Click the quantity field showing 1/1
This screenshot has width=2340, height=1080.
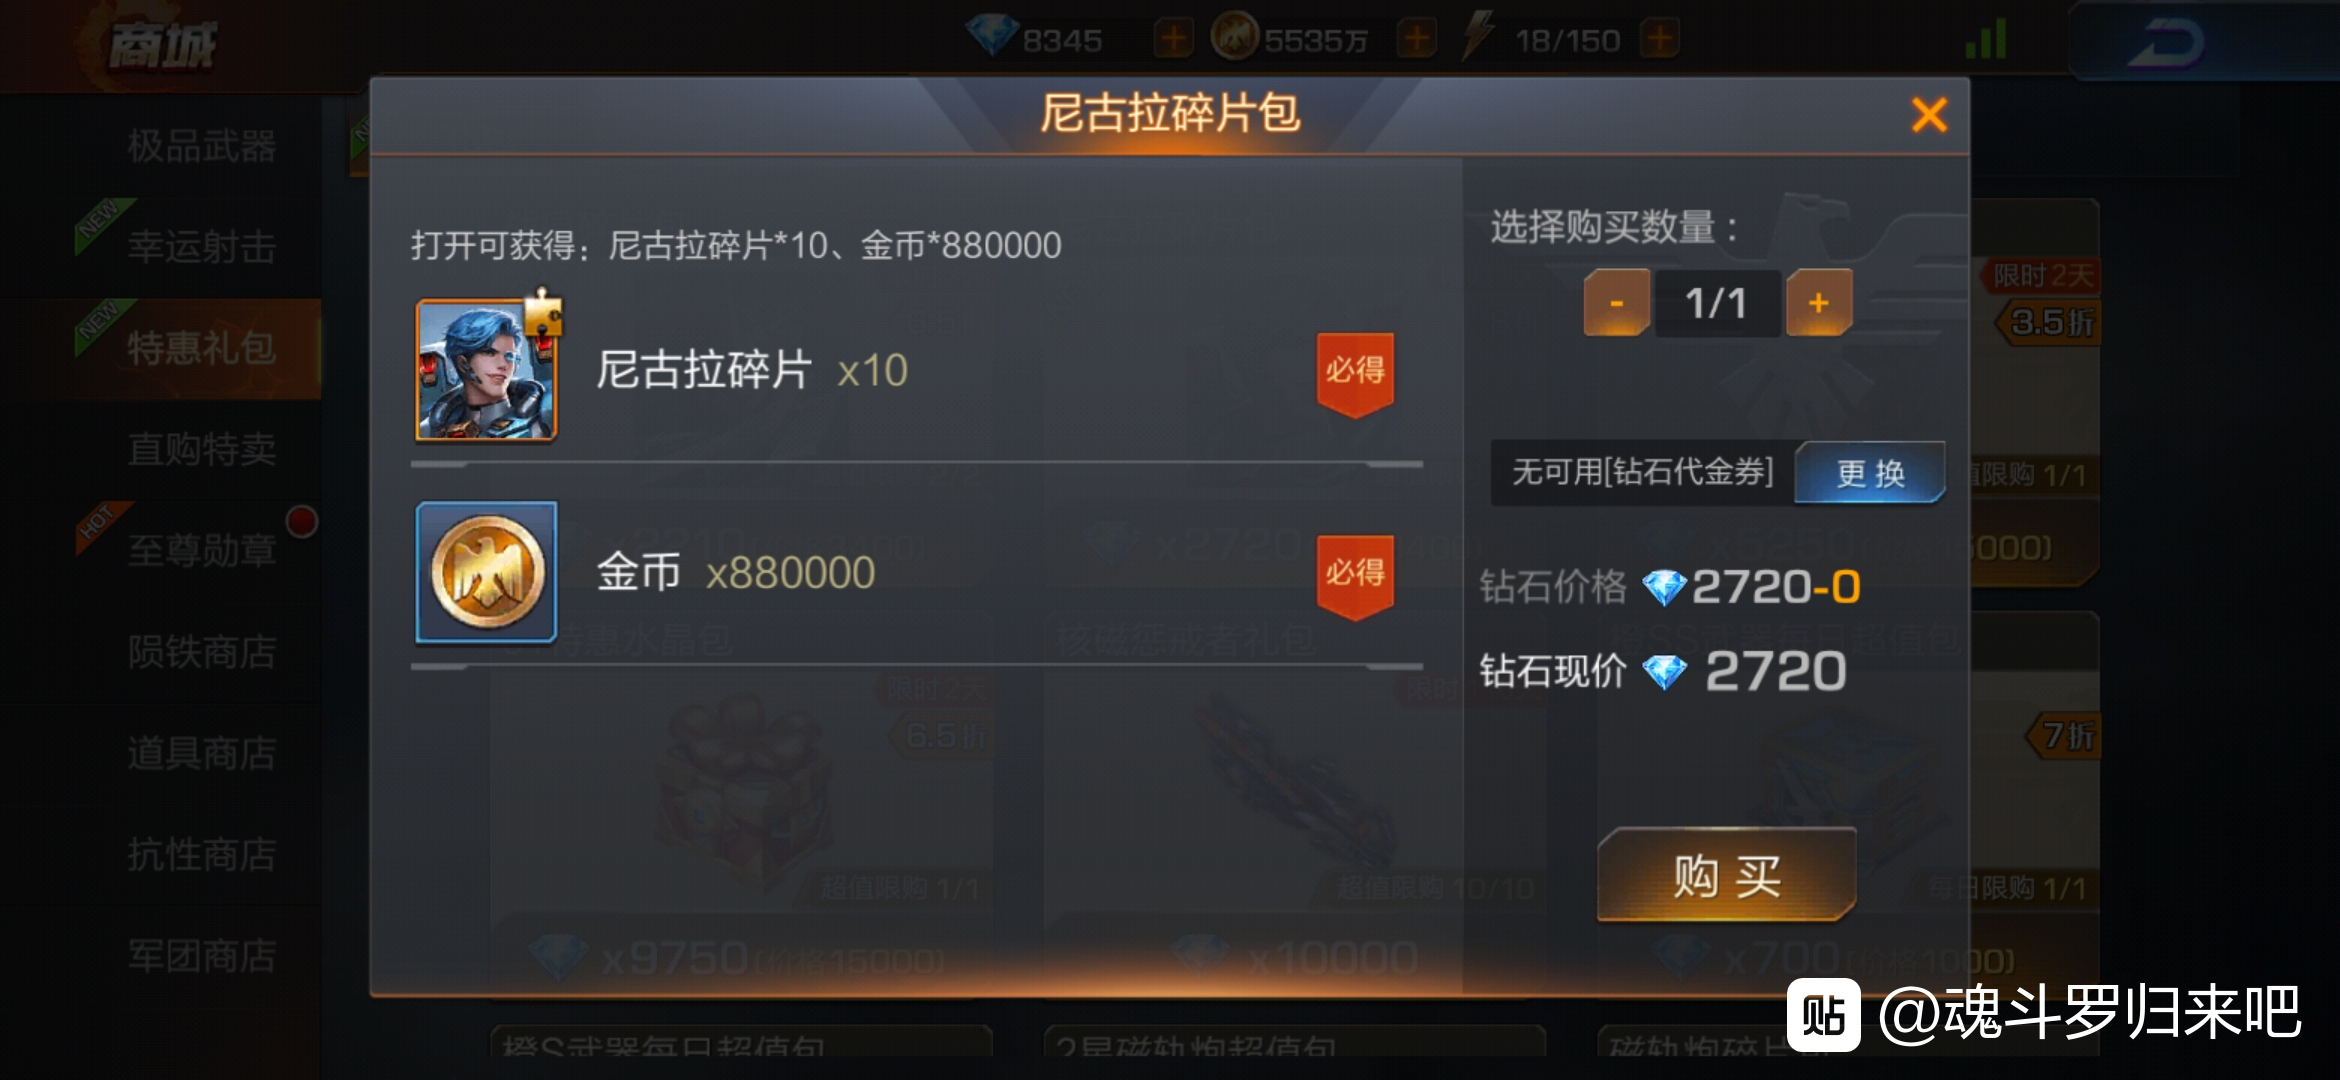tap(1717, 302)
